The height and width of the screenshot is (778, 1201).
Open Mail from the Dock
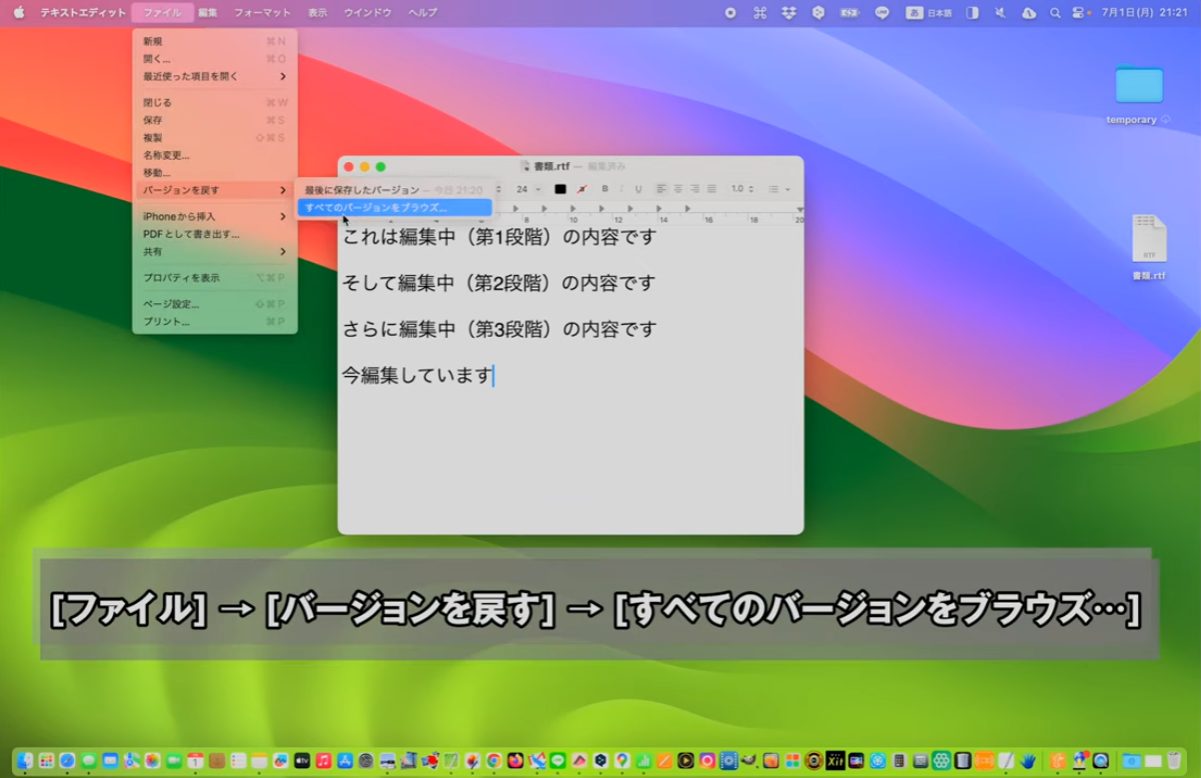click(x=110, y=761)
